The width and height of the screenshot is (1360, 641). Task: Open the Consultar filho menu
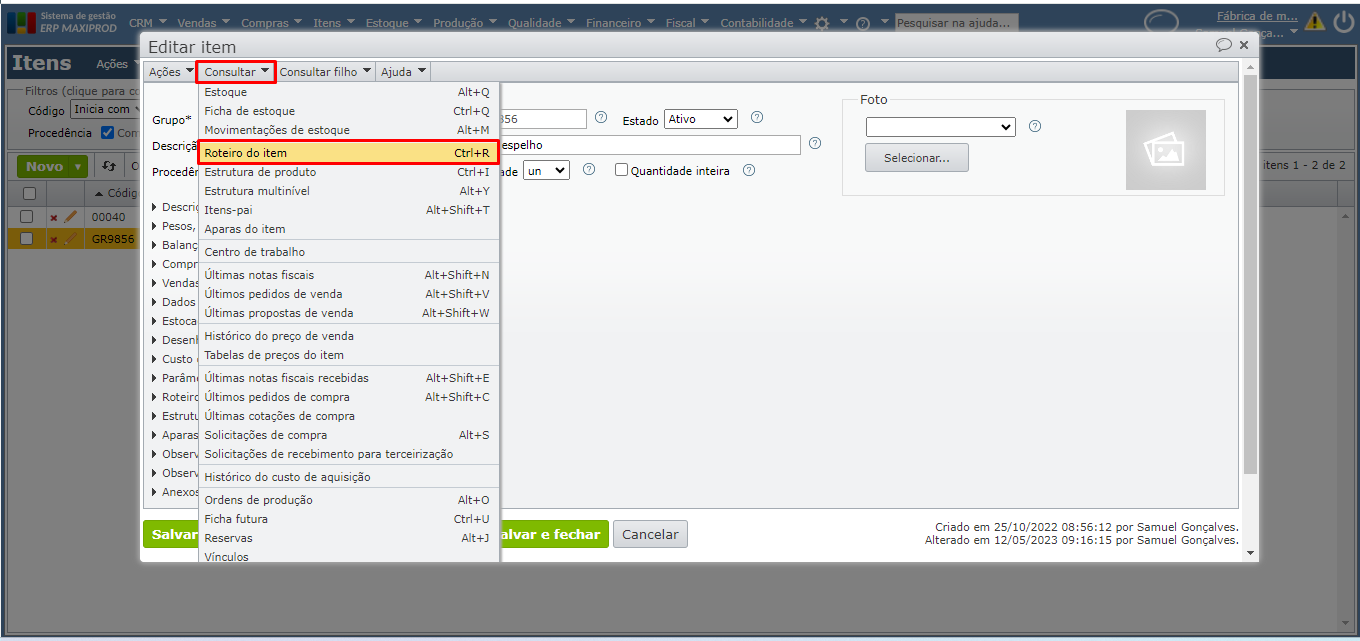325,72
